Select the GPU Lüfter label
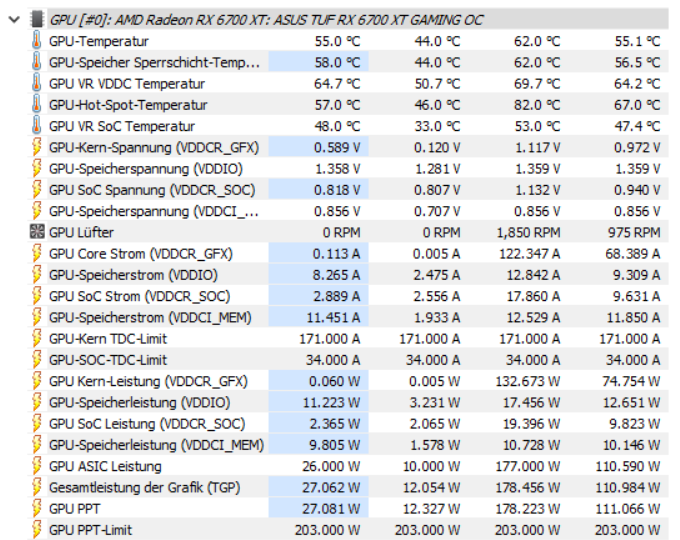The width and height of the screenshot is (680, 540). (81, 232)
